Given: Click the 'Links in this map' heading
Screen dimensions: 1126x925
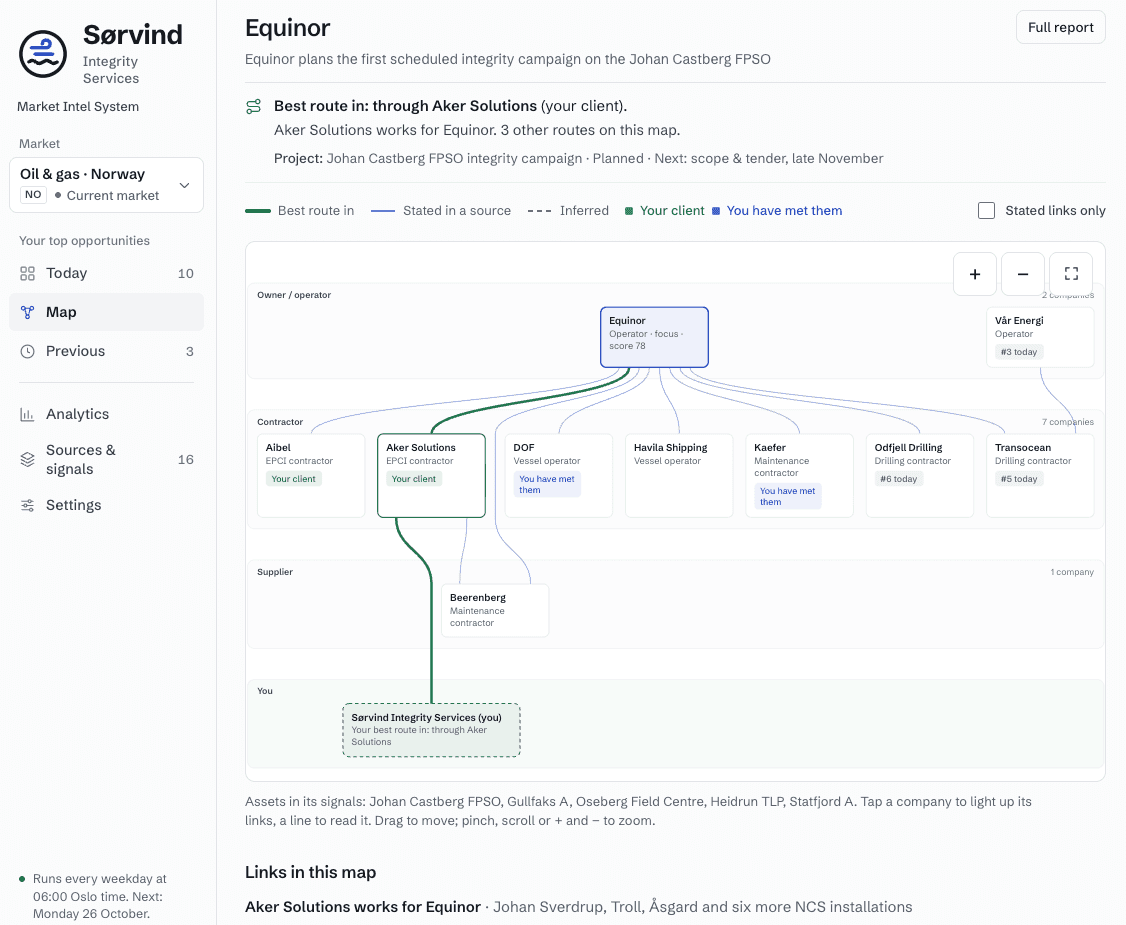Looking at the screenshot, I should coord(310,872).
